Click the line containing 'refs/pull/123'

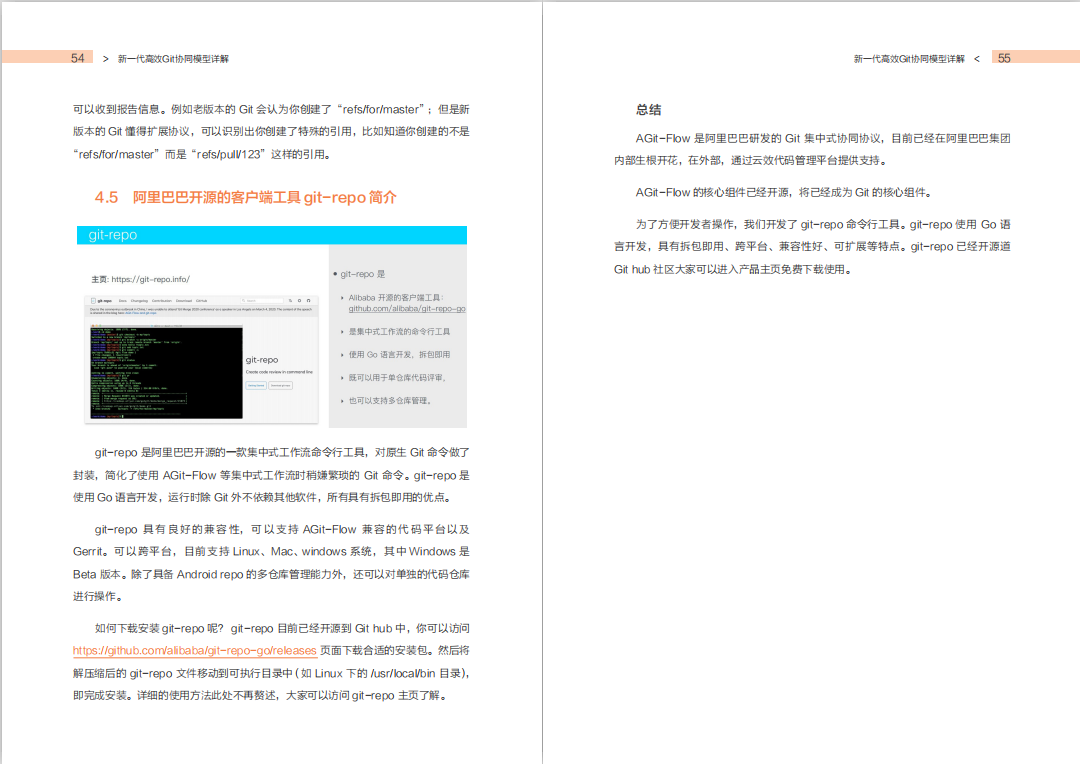pos(203,154)
